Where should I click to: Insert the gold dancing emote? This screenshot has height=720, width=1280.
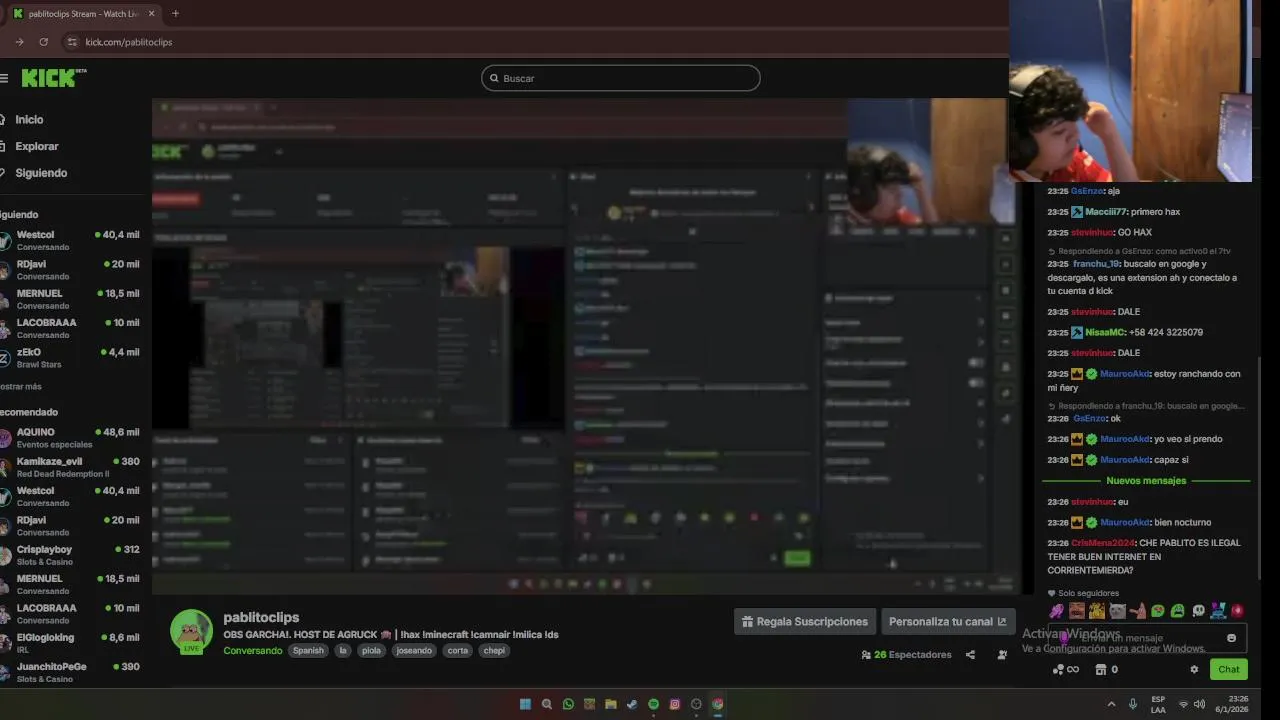[x=1097, y=611]
